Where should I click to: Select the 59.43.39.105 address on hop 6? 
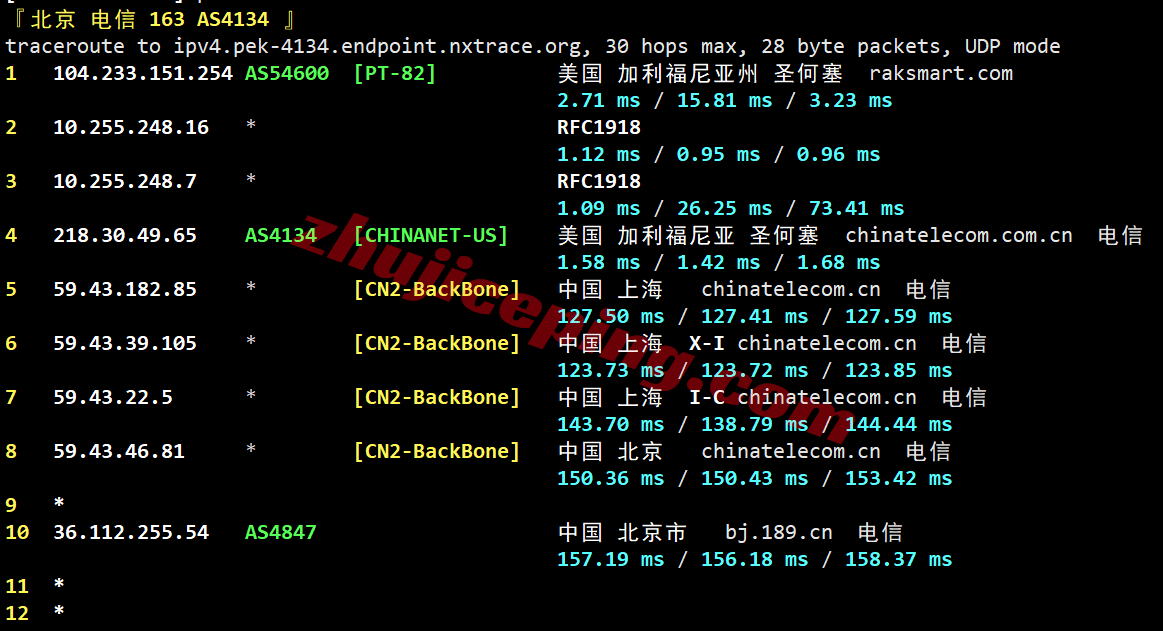[125, 344]
